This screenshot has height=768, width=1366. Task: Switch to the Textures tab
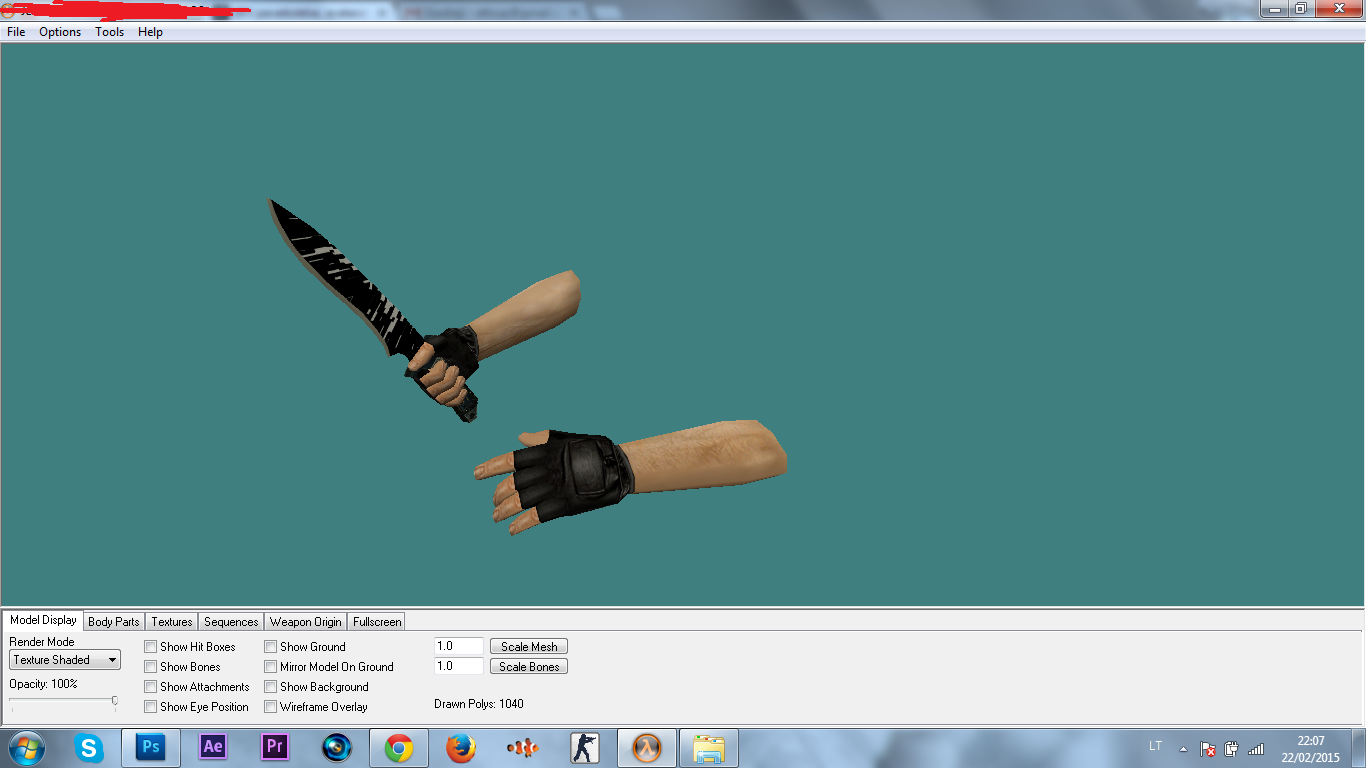pyautogui.click(x=172, y=622)
